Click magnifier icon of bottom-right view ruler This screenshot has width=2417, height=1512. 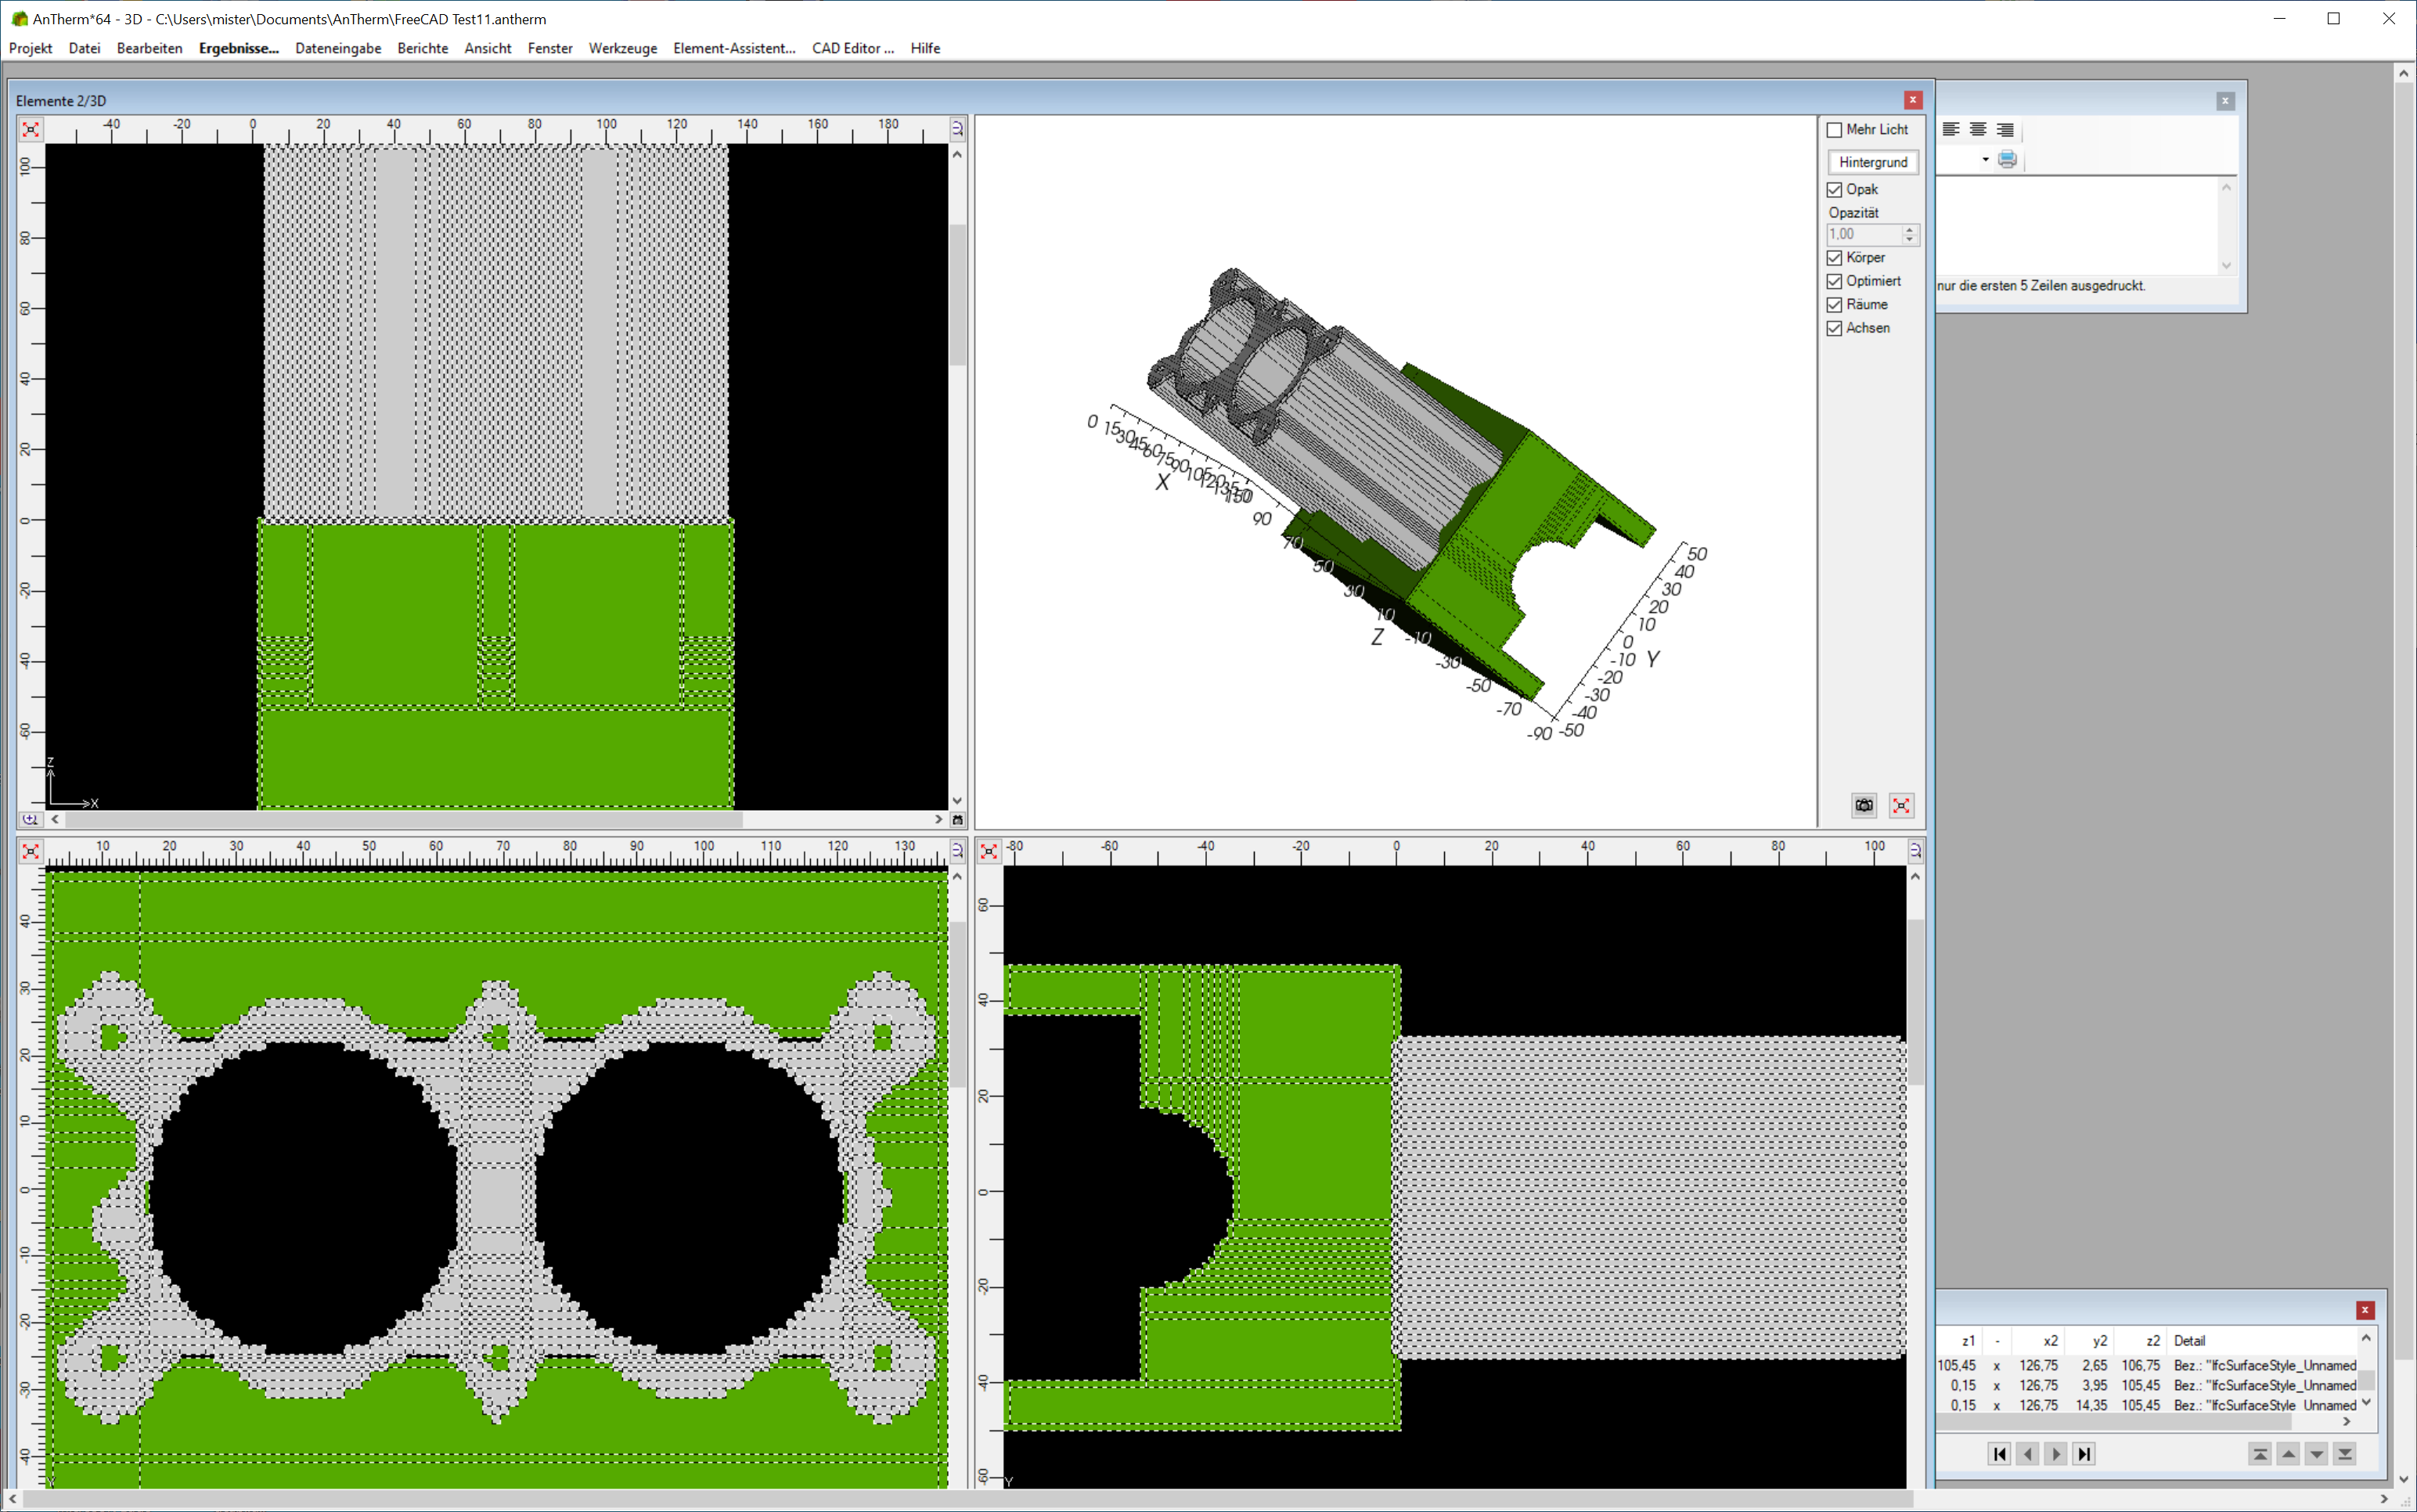tap(1915, 851)
